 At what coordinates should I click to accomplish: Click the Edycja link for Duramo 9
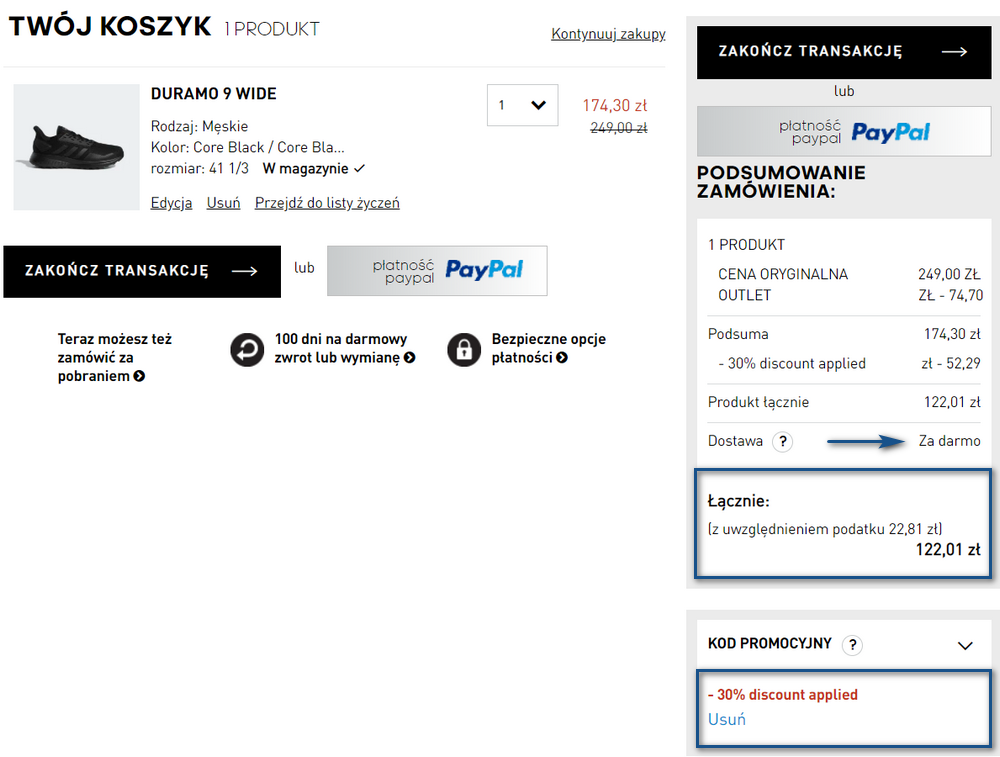tap(171, 203)
